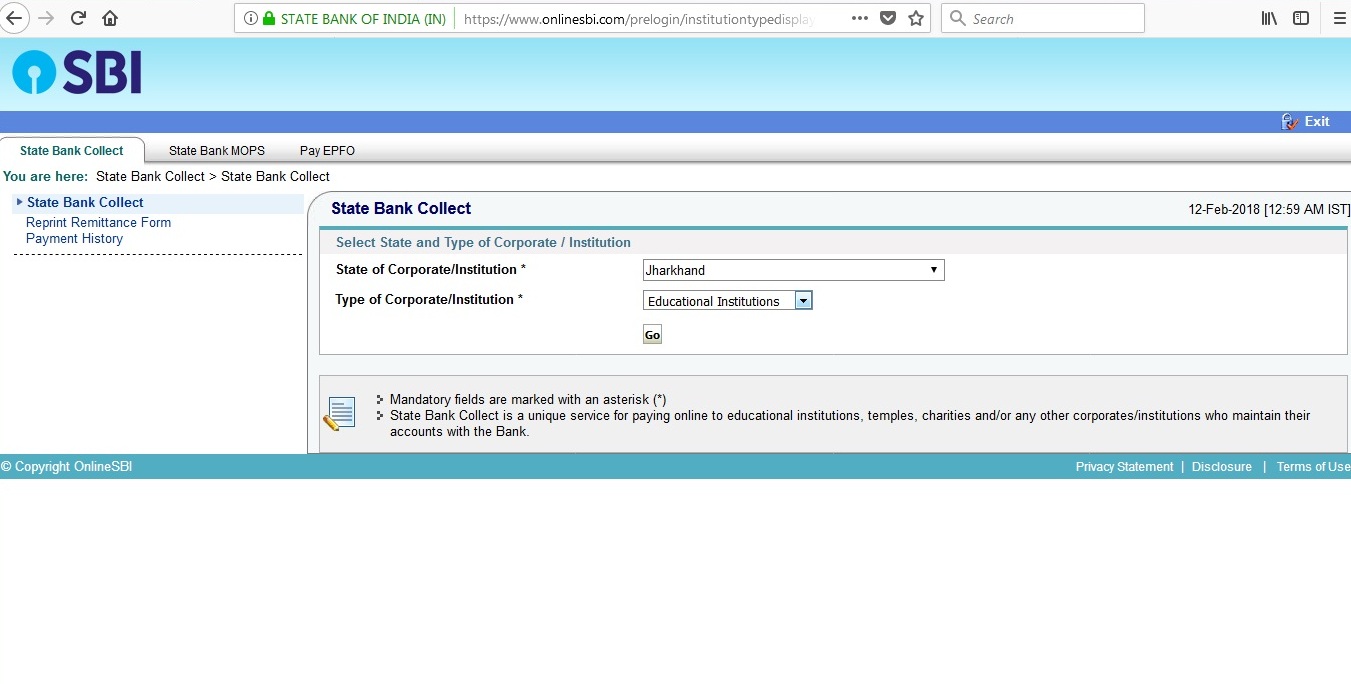Viewport: 1351px width, 684px height.
Task: Open the Terms of Use link
Action: [1313, 467]
